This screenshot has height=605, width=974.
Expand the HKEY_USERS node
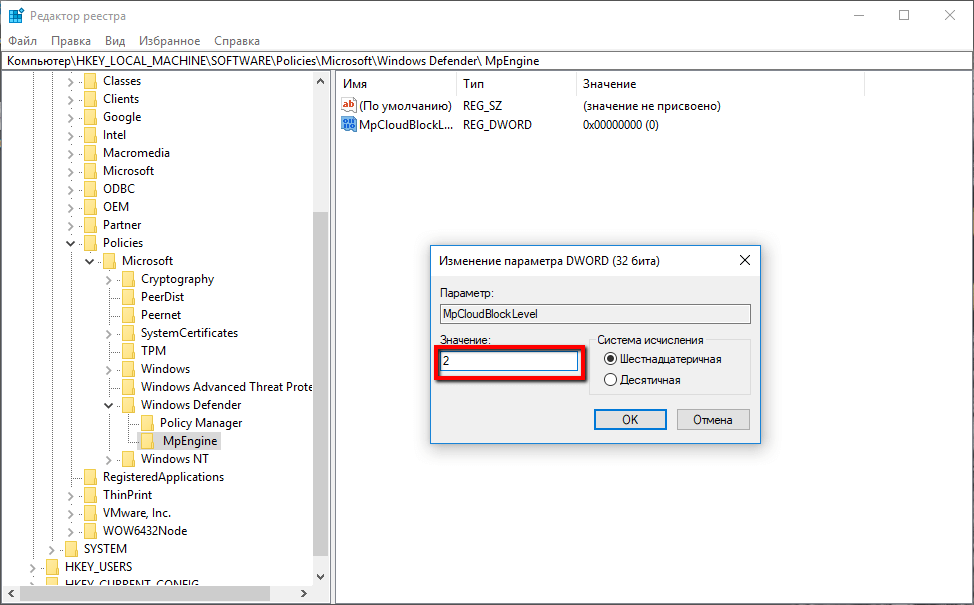point(33,568)
